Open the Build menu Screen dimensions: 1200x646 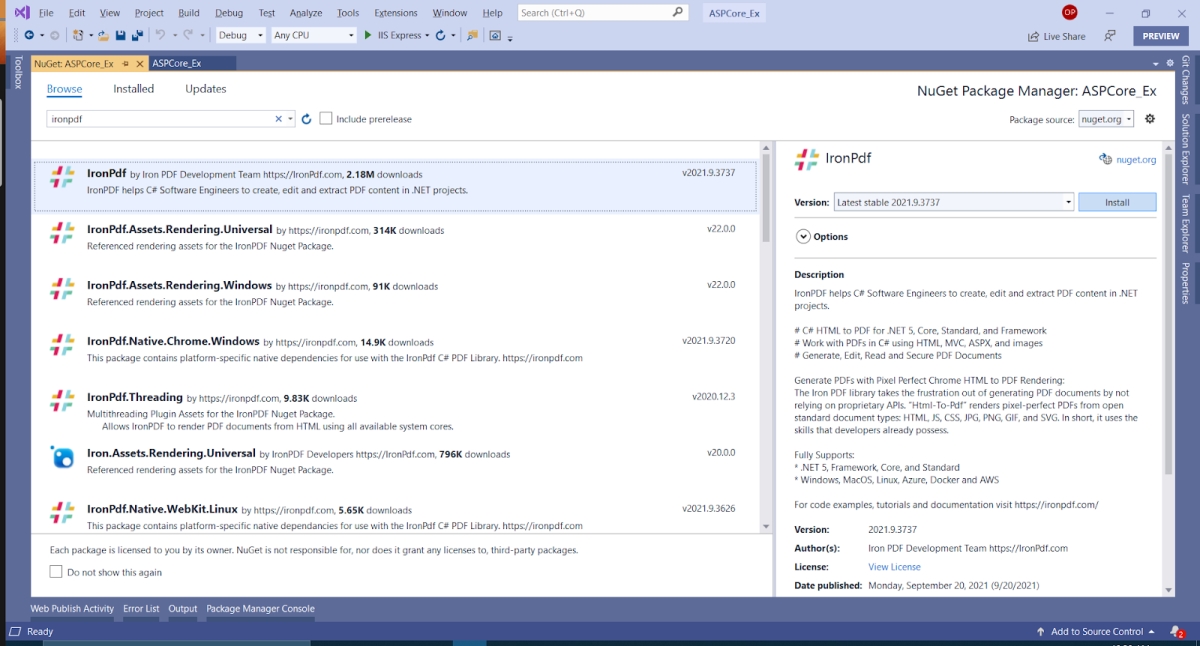click(188, 13)
